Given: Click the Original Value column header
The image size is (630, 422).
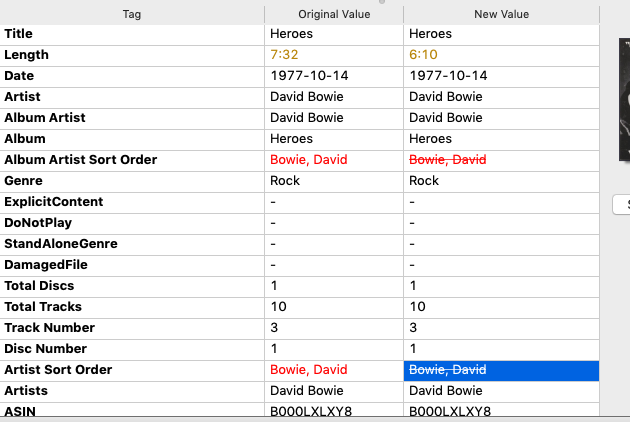Looking at the screenshot, I should click(x=334, y=14).
